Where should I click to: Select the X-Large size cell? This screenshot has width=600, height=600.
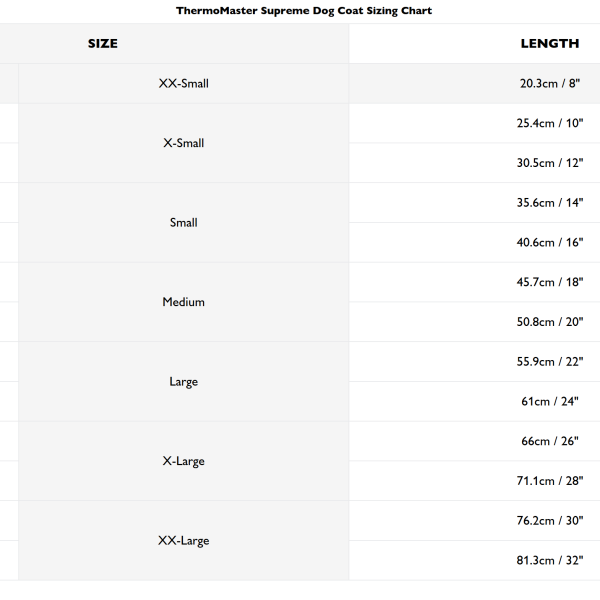point(184,461)
